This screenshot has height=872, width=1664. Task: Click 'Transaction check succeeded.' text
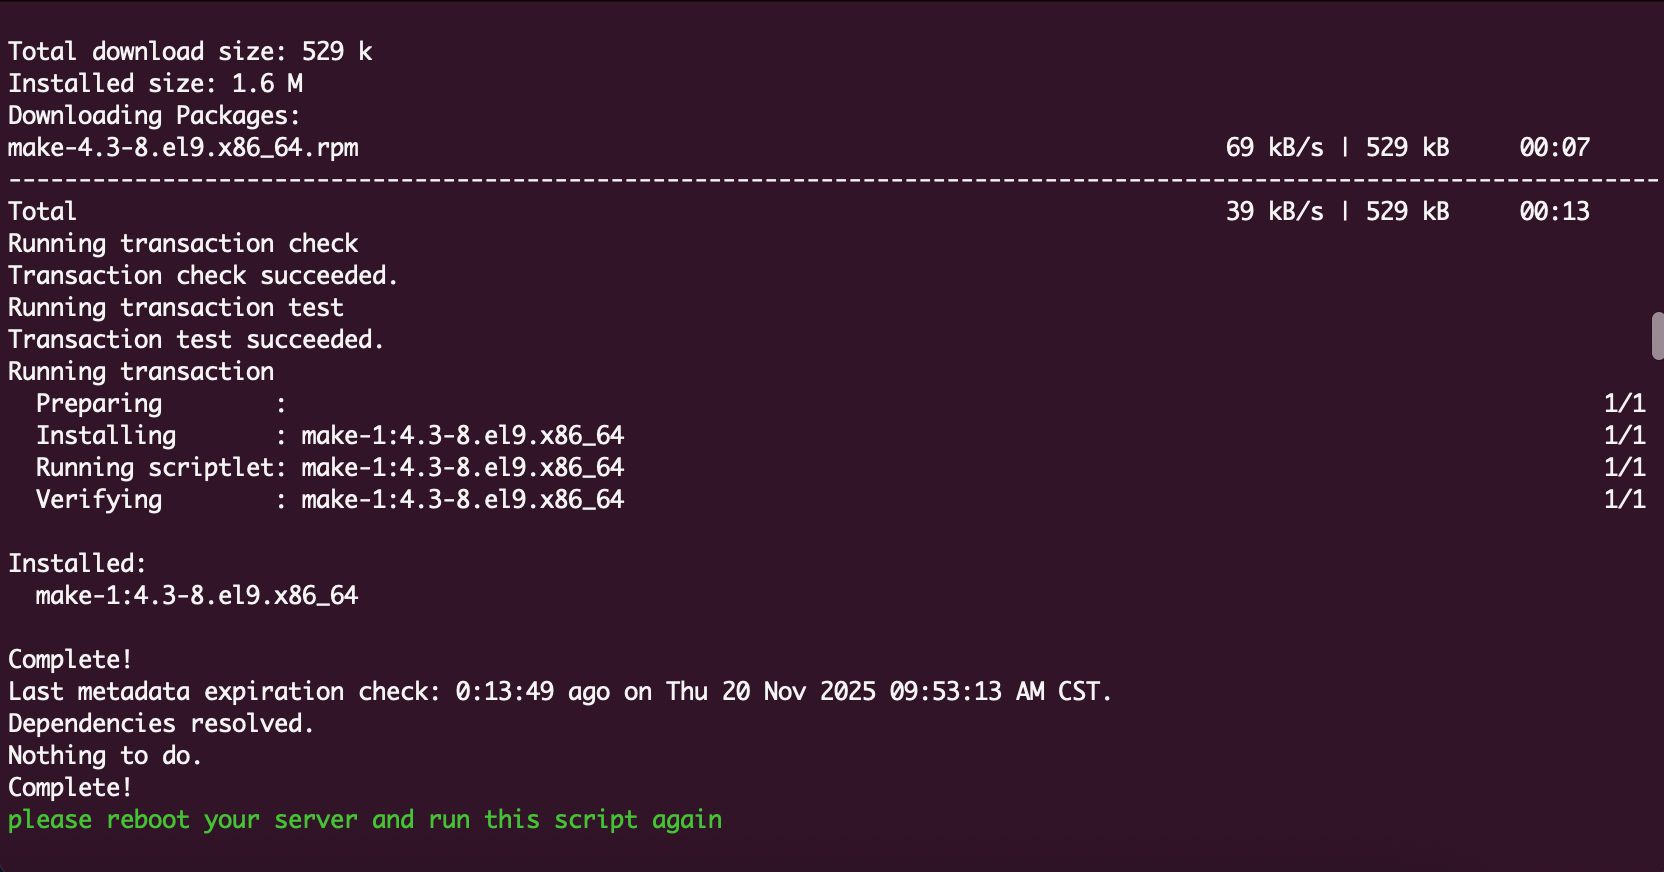pyautogui.click(x=203, y=276)
